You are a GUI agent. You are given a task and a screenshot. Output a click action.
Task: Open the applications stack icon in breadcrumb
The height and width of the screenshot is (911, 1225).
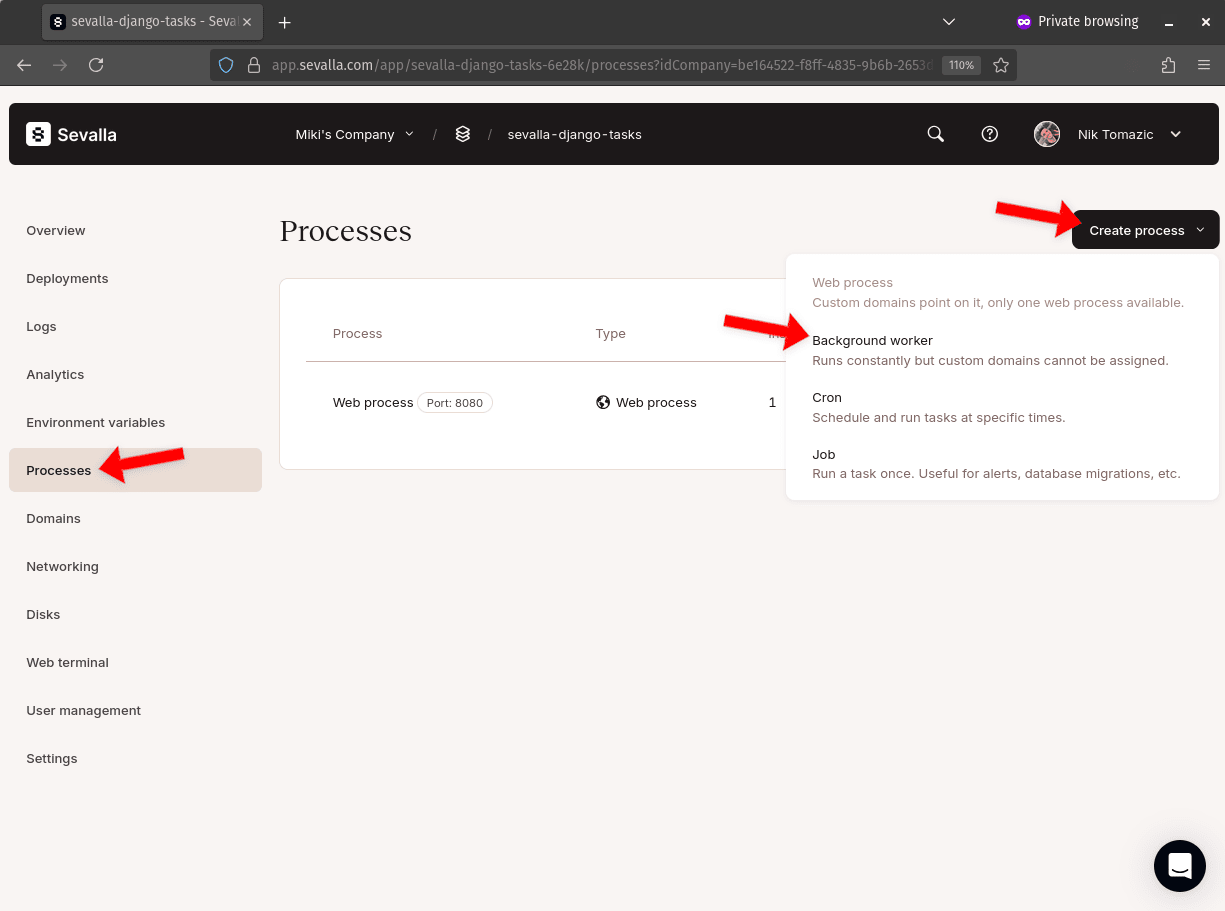click(462, 134)
